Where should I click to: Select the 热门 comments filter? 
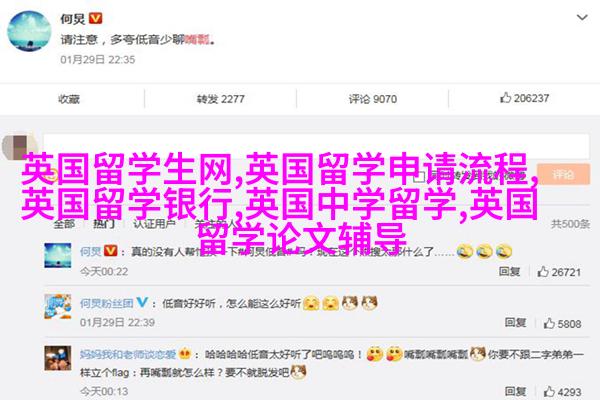(x=104, y=224)
